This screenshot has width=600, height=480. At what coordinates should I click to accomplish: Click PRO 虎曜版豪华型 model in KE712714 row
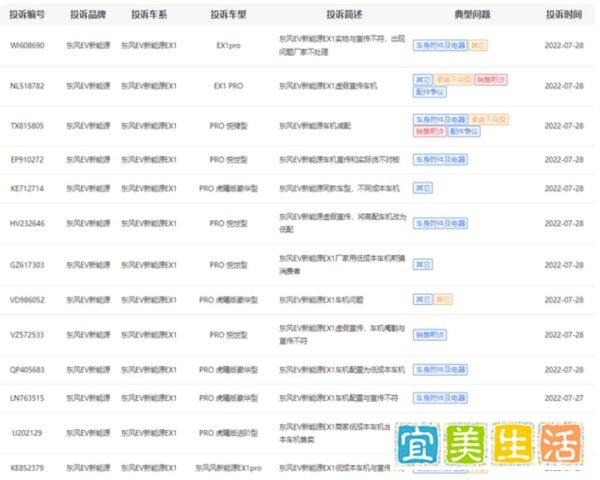pos(228,188)
